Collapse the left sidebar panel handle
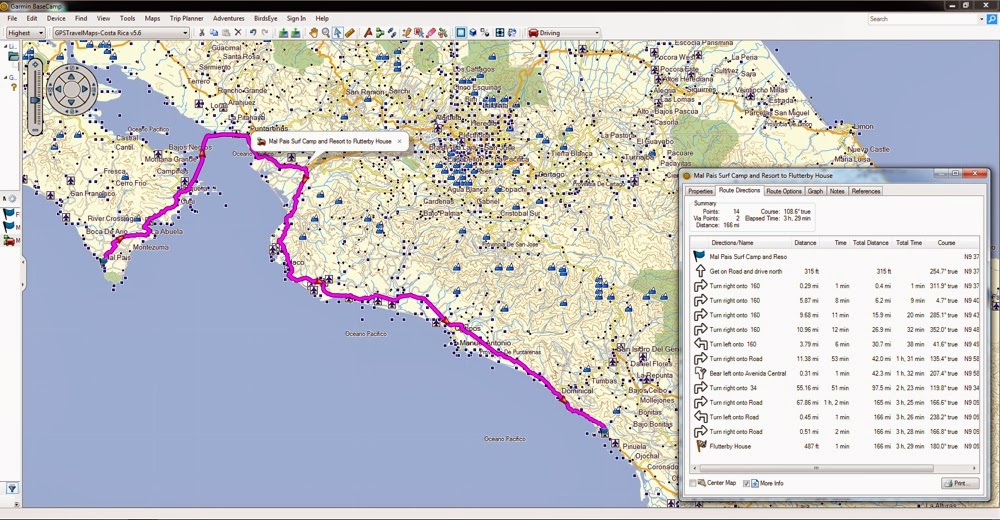1000x520 pixels. click(23, 272)
